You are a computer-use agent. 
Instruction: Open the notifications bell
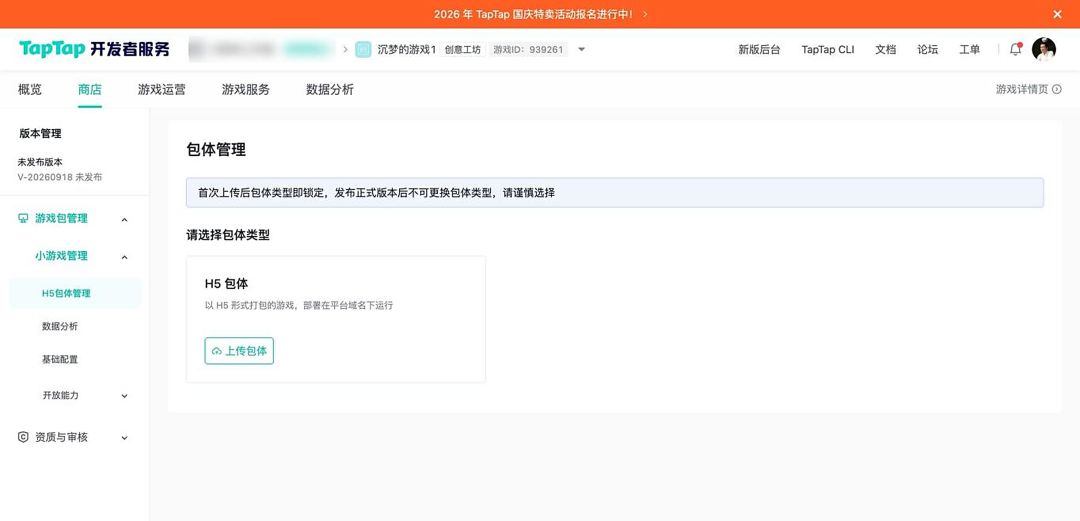[x=1015, y=50]
